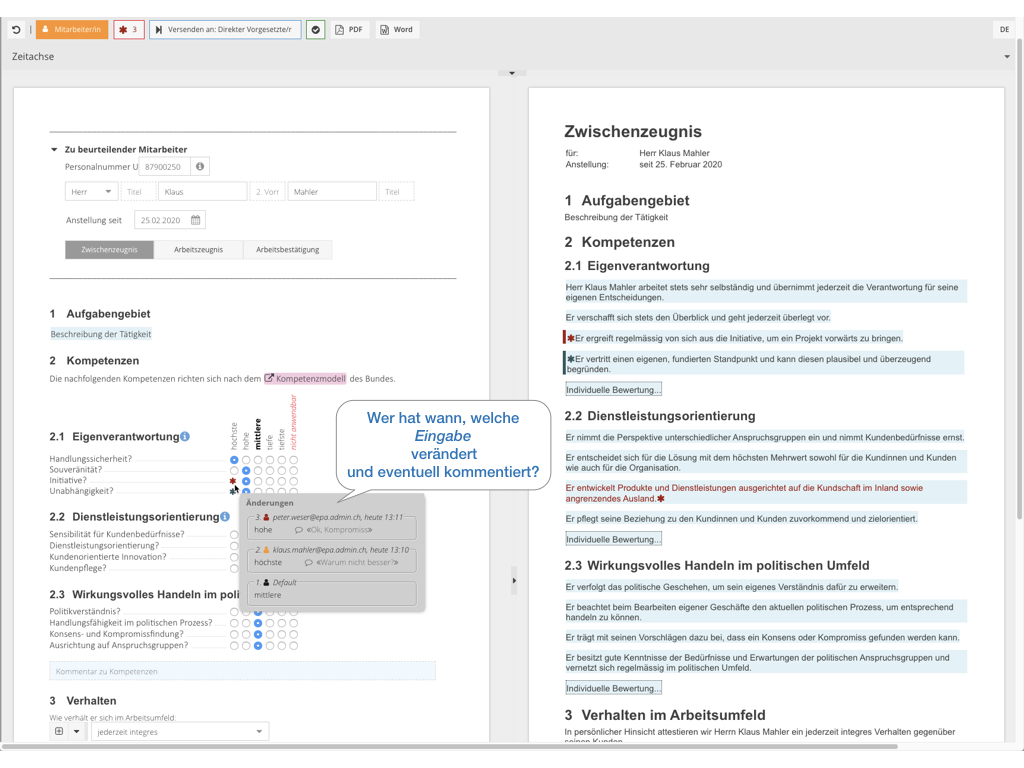Collapse the 'Zu beurteilender Mitarbeiter' section
Viewport: 1024px width, 768px height.
[x=54, y=150]
